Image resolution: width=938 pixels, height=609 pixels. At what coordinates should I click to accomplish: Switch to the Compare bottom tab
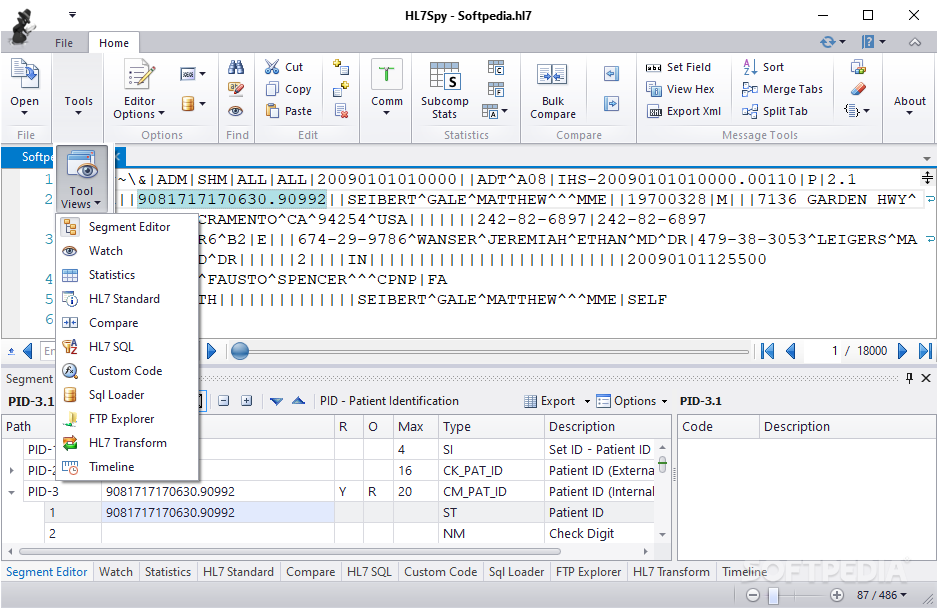310,572
